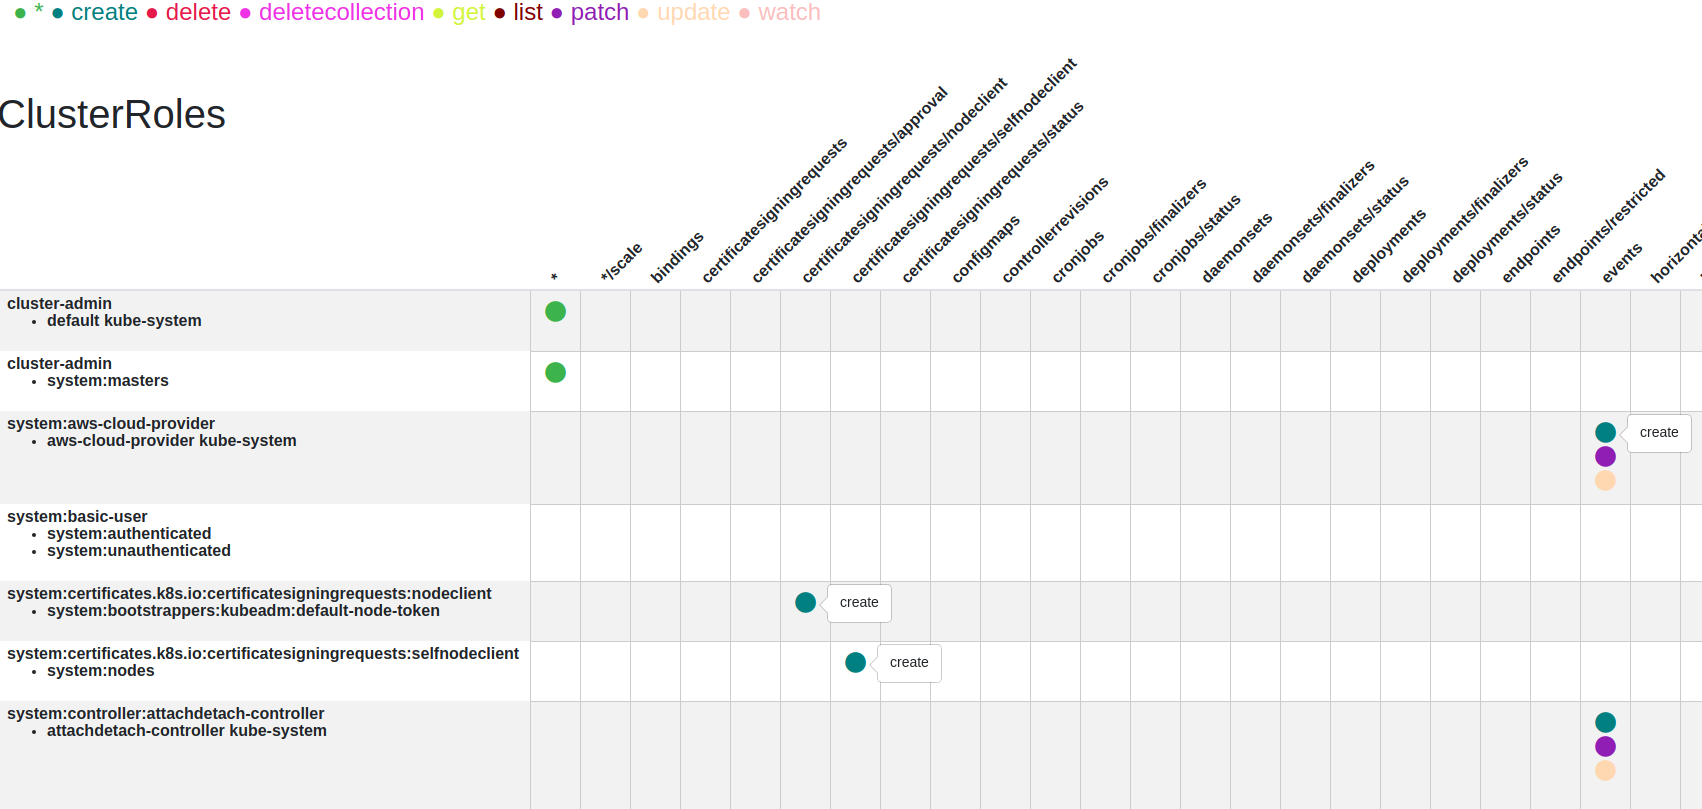This screenshot has height=809, width=1702.
Task: Click the deletecollection legend label
Action: click(341, 12)
